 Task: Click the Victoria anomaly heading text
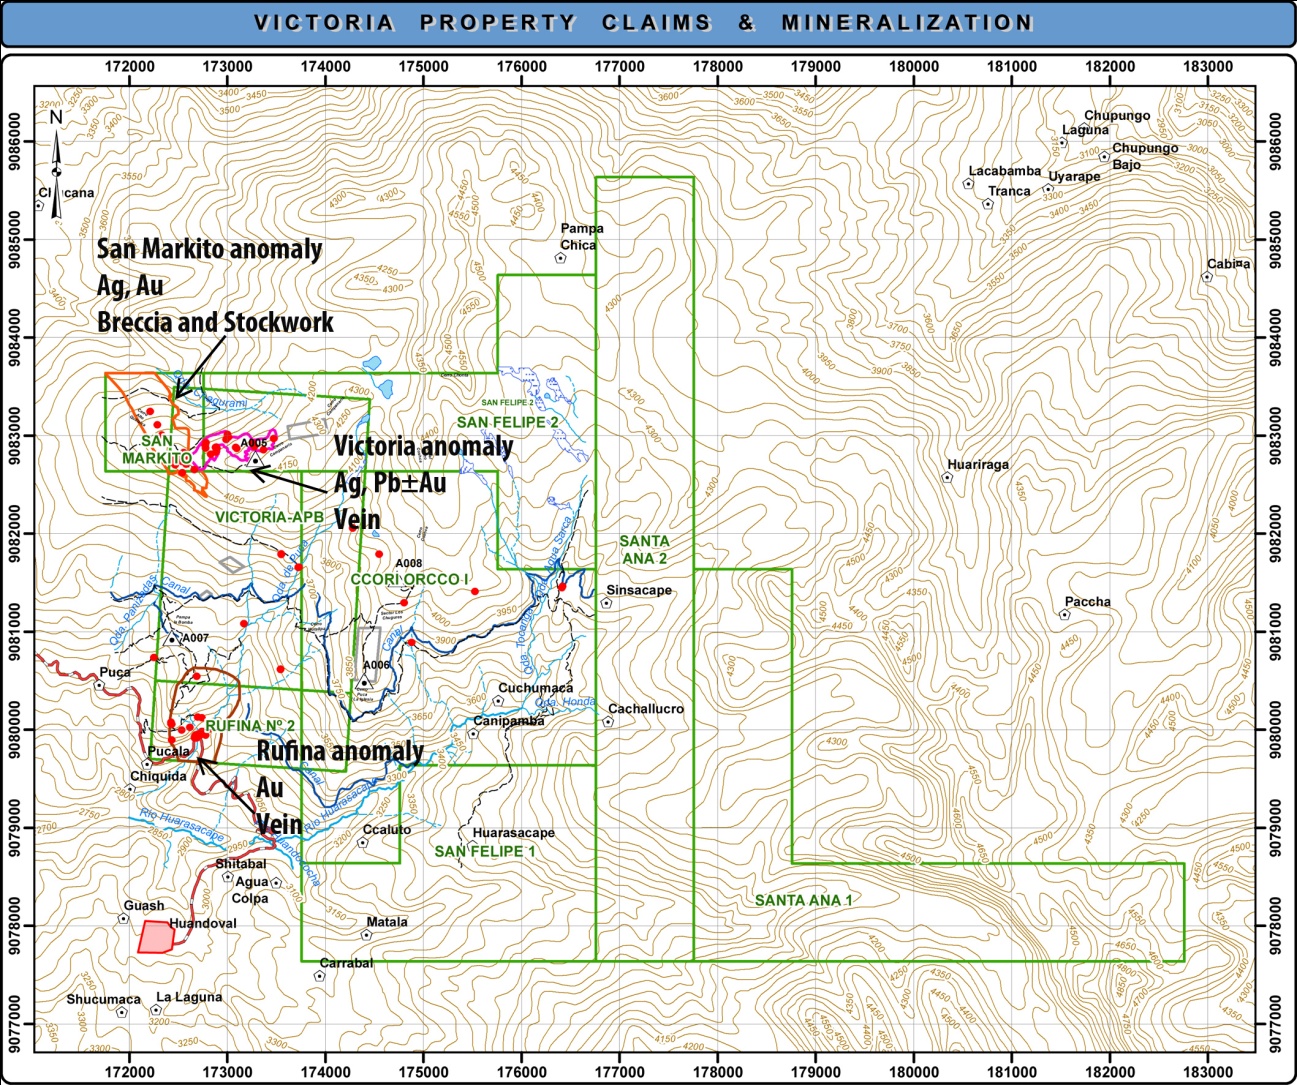click(423, 446)
